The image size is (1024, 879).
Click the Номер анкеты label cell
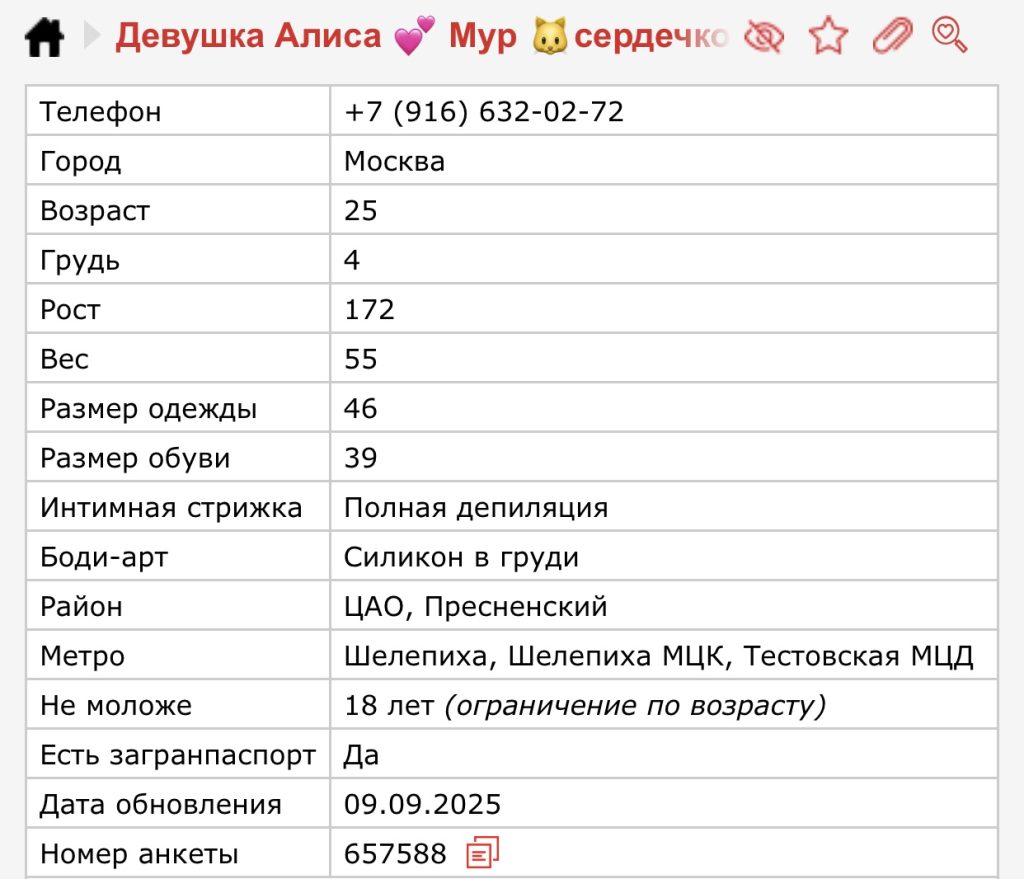tap(139, 854)
